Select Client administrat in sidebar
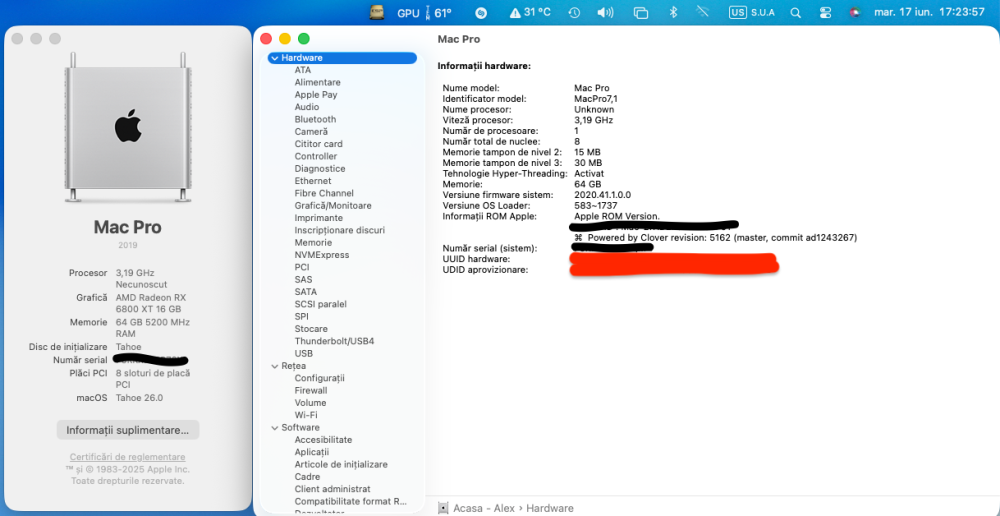Image resolution: width=1000 pixels, height=516 pixels. (332, 489)
